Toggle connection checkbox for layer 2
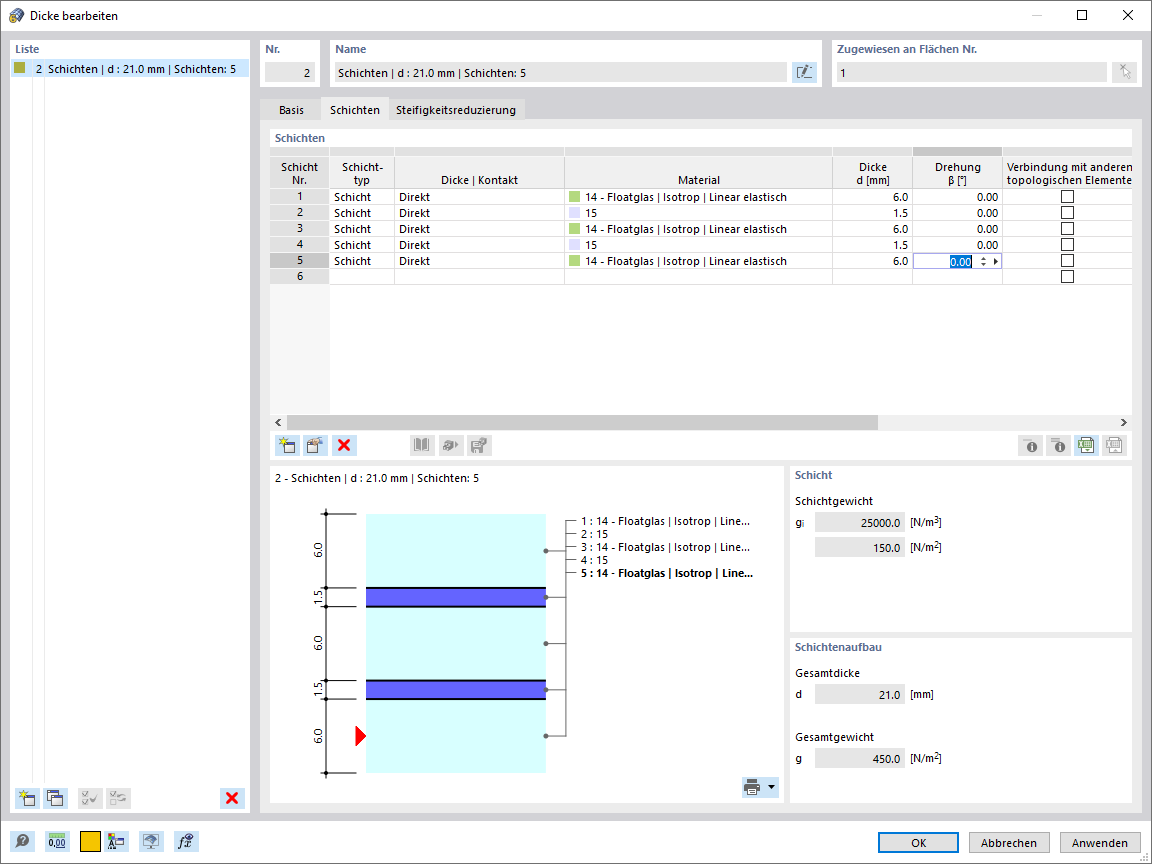Image resolution: width=1152 pixels, height=864 pixels. pyautogui.click(x=1068, y=213)
